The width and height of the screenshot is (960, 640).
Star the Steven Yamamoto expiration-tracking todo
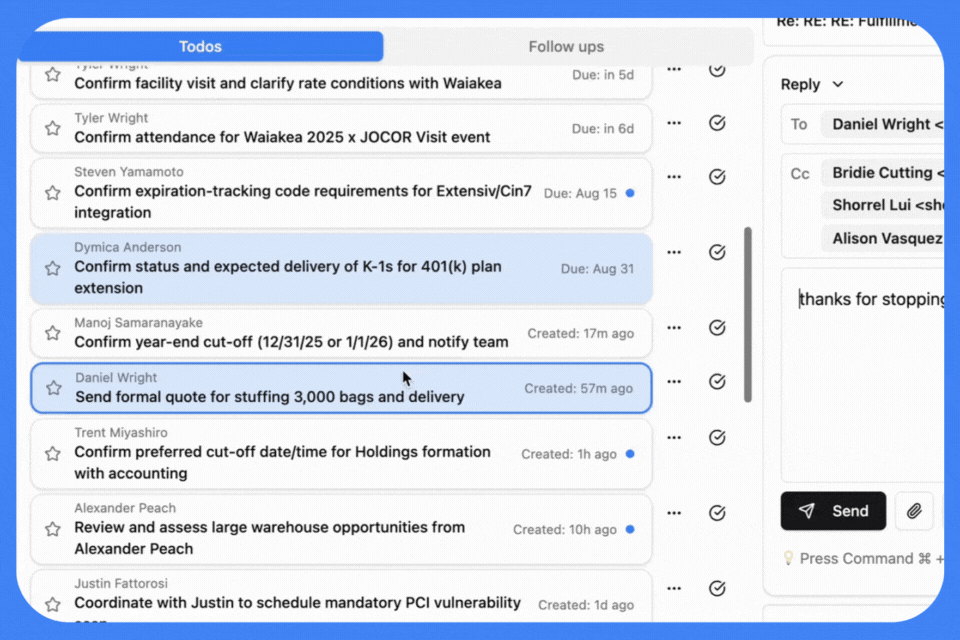coord(53,193)
